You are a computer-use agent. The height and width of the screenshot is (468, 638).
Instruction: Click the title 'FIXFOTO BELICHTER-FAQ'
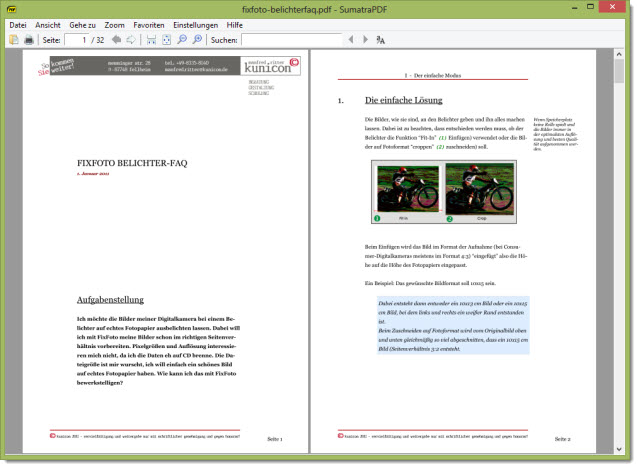coord(132,163)
